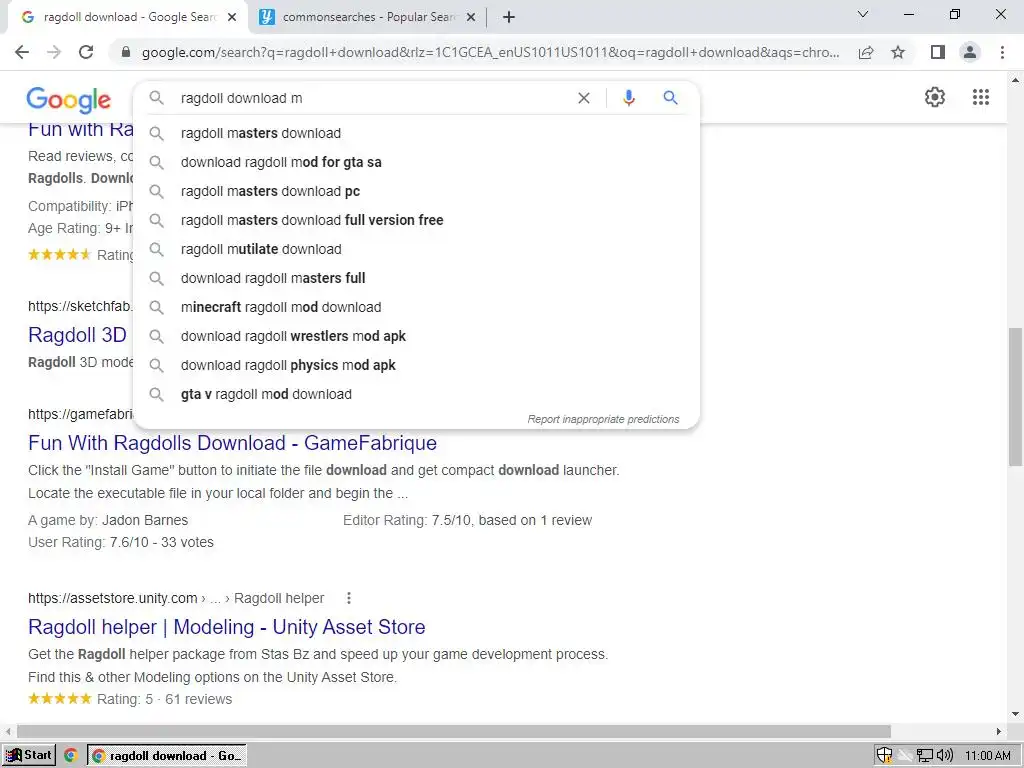This screenshot has height=768, width=1024.
Task: Select the ragdoll download Google Search tab
Action: [127, 18]
